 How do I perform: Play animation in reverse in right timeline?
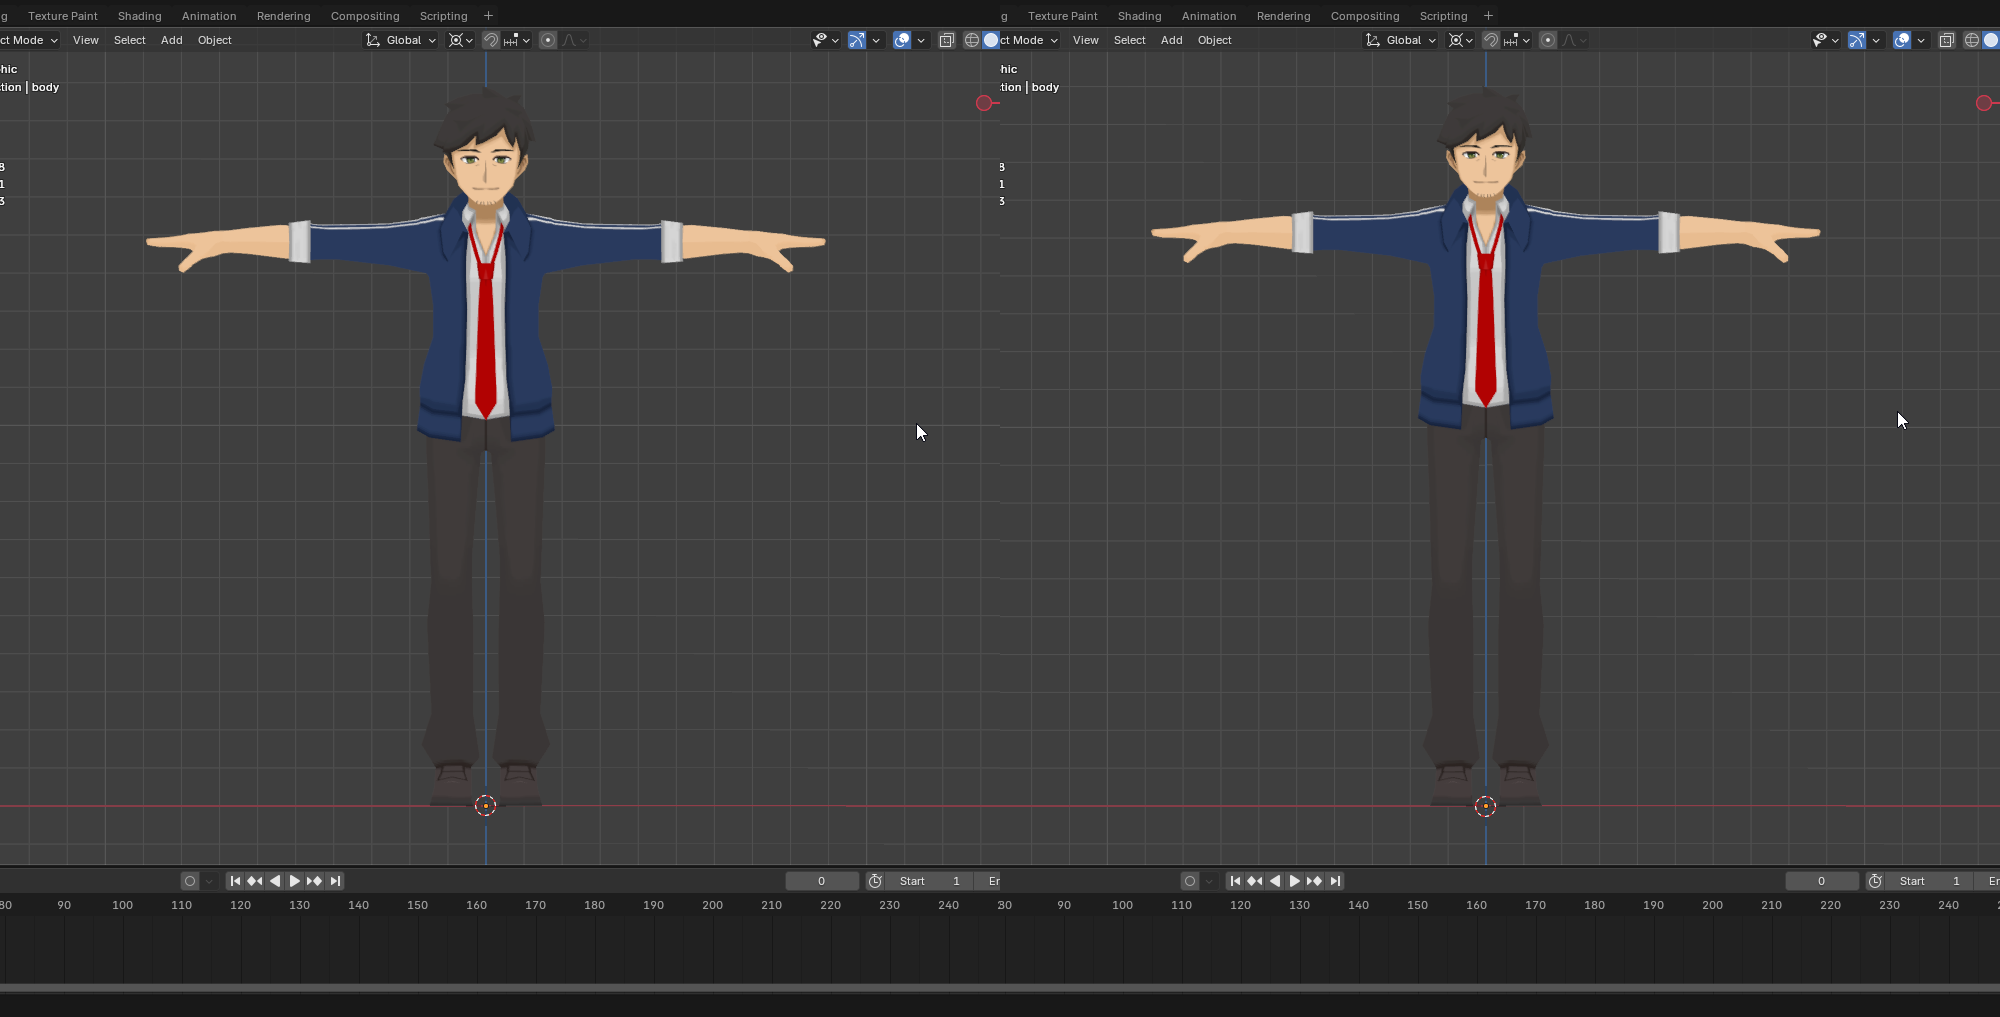[1275, 881]
